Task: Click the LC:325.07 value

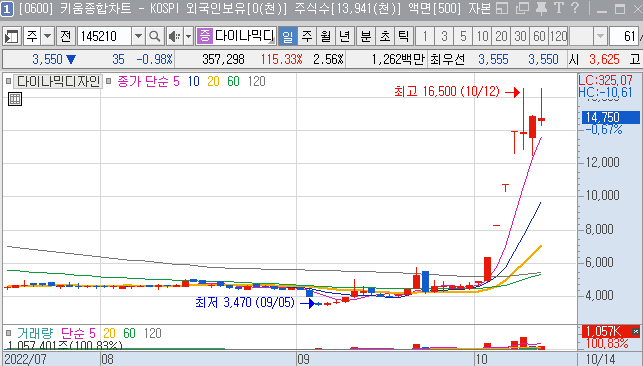Action: click(x=606, y=80)
